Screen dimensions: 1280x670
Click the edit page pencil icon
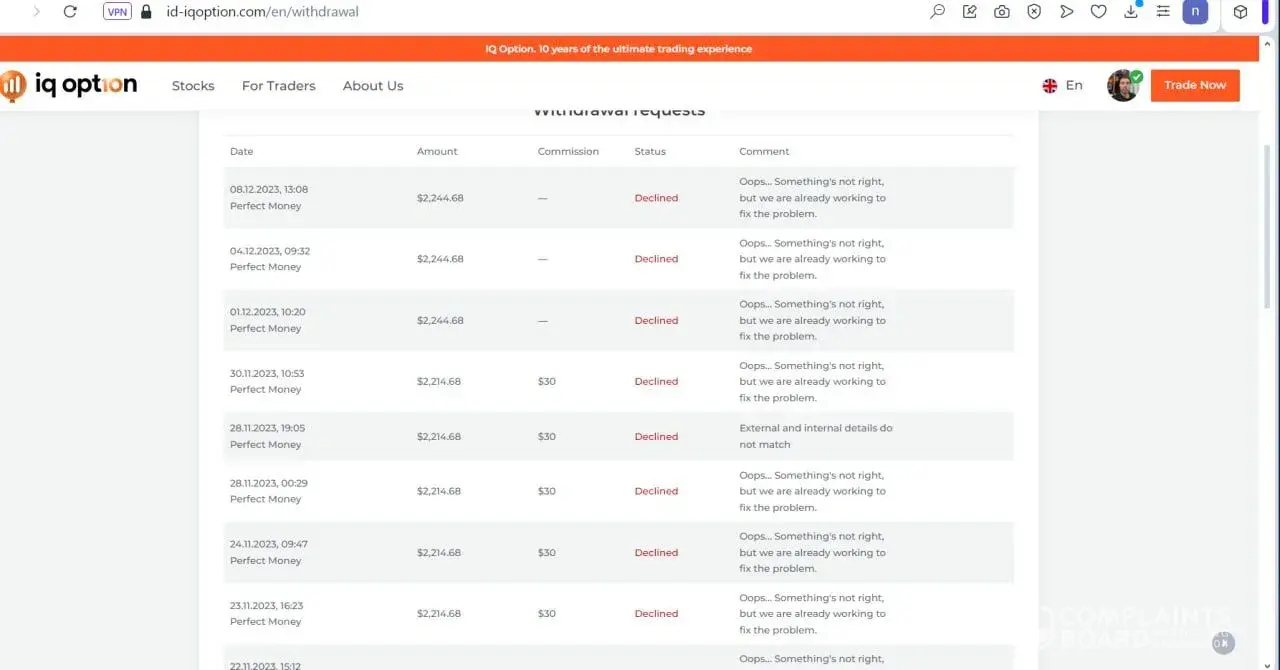point(969,12)
